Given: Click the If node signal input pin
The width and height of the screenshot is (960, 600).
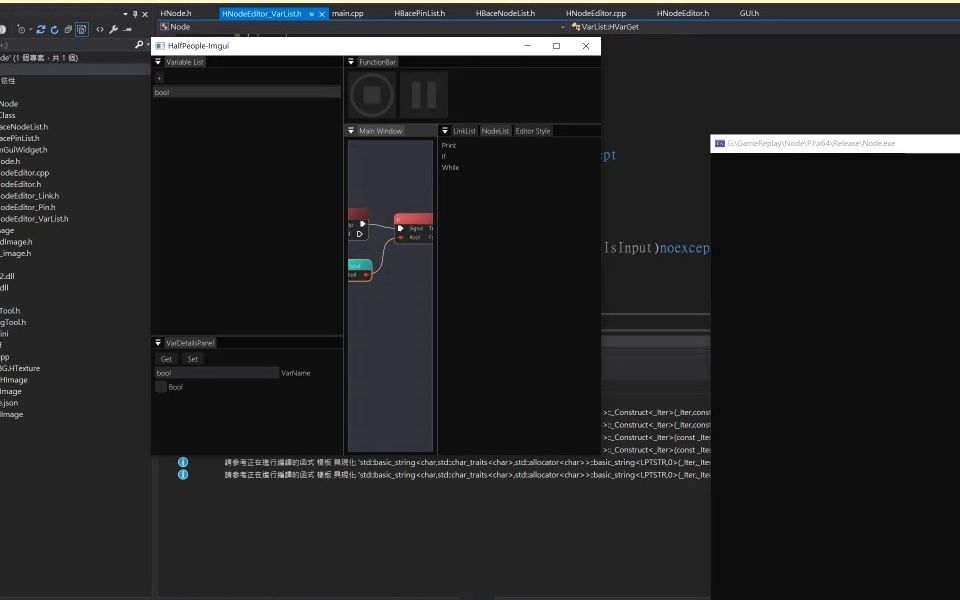Looking at the screenshot, I should point(400,228).
